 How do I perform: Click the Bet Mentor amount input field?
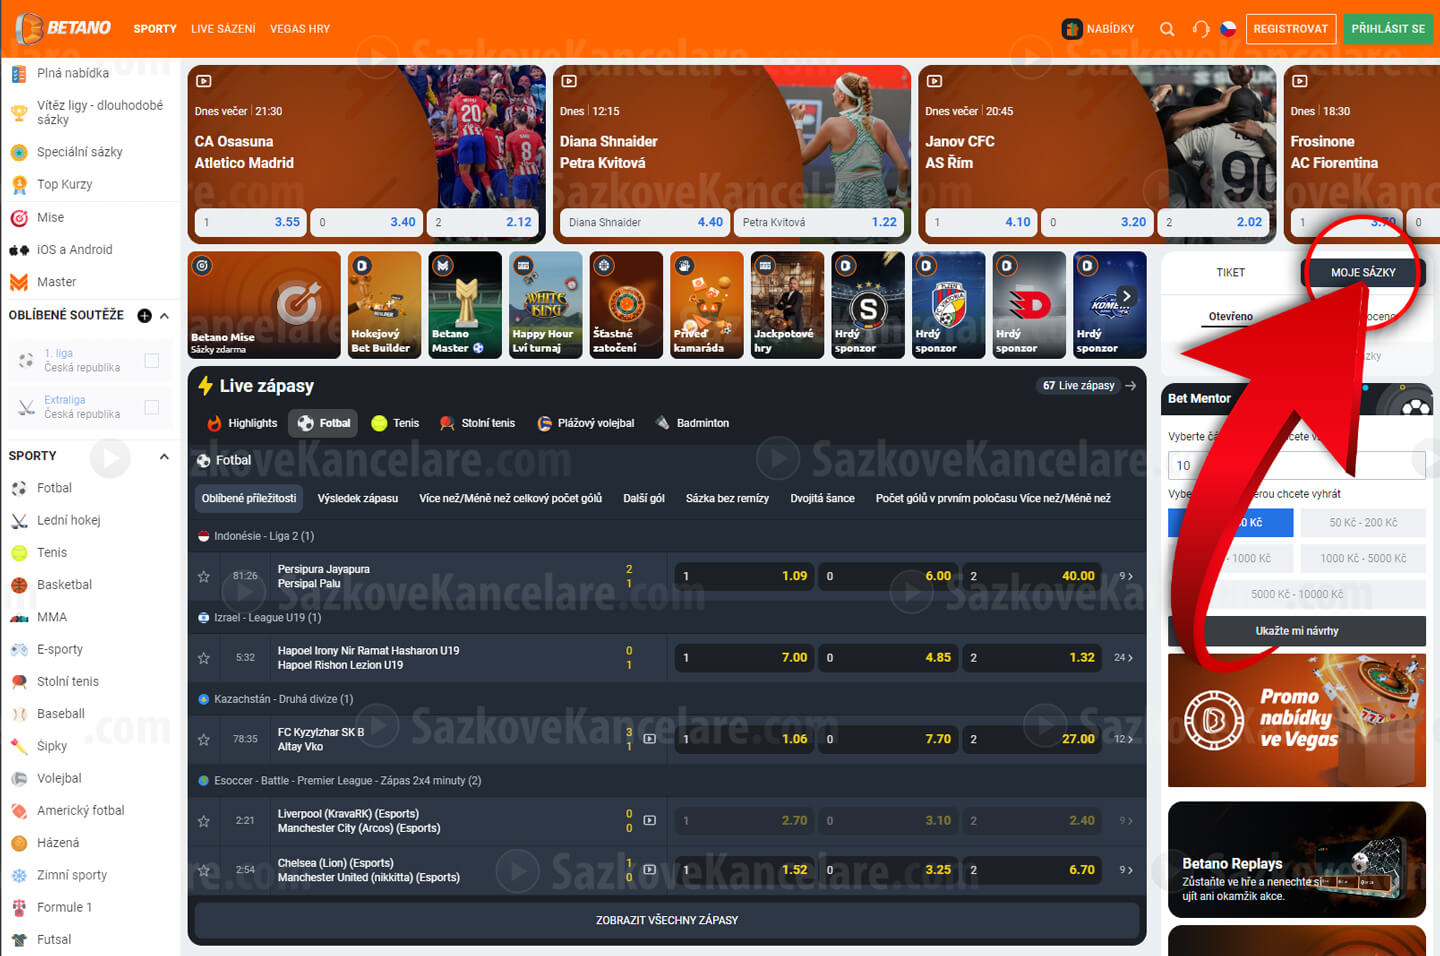(x=1297, y=465)
